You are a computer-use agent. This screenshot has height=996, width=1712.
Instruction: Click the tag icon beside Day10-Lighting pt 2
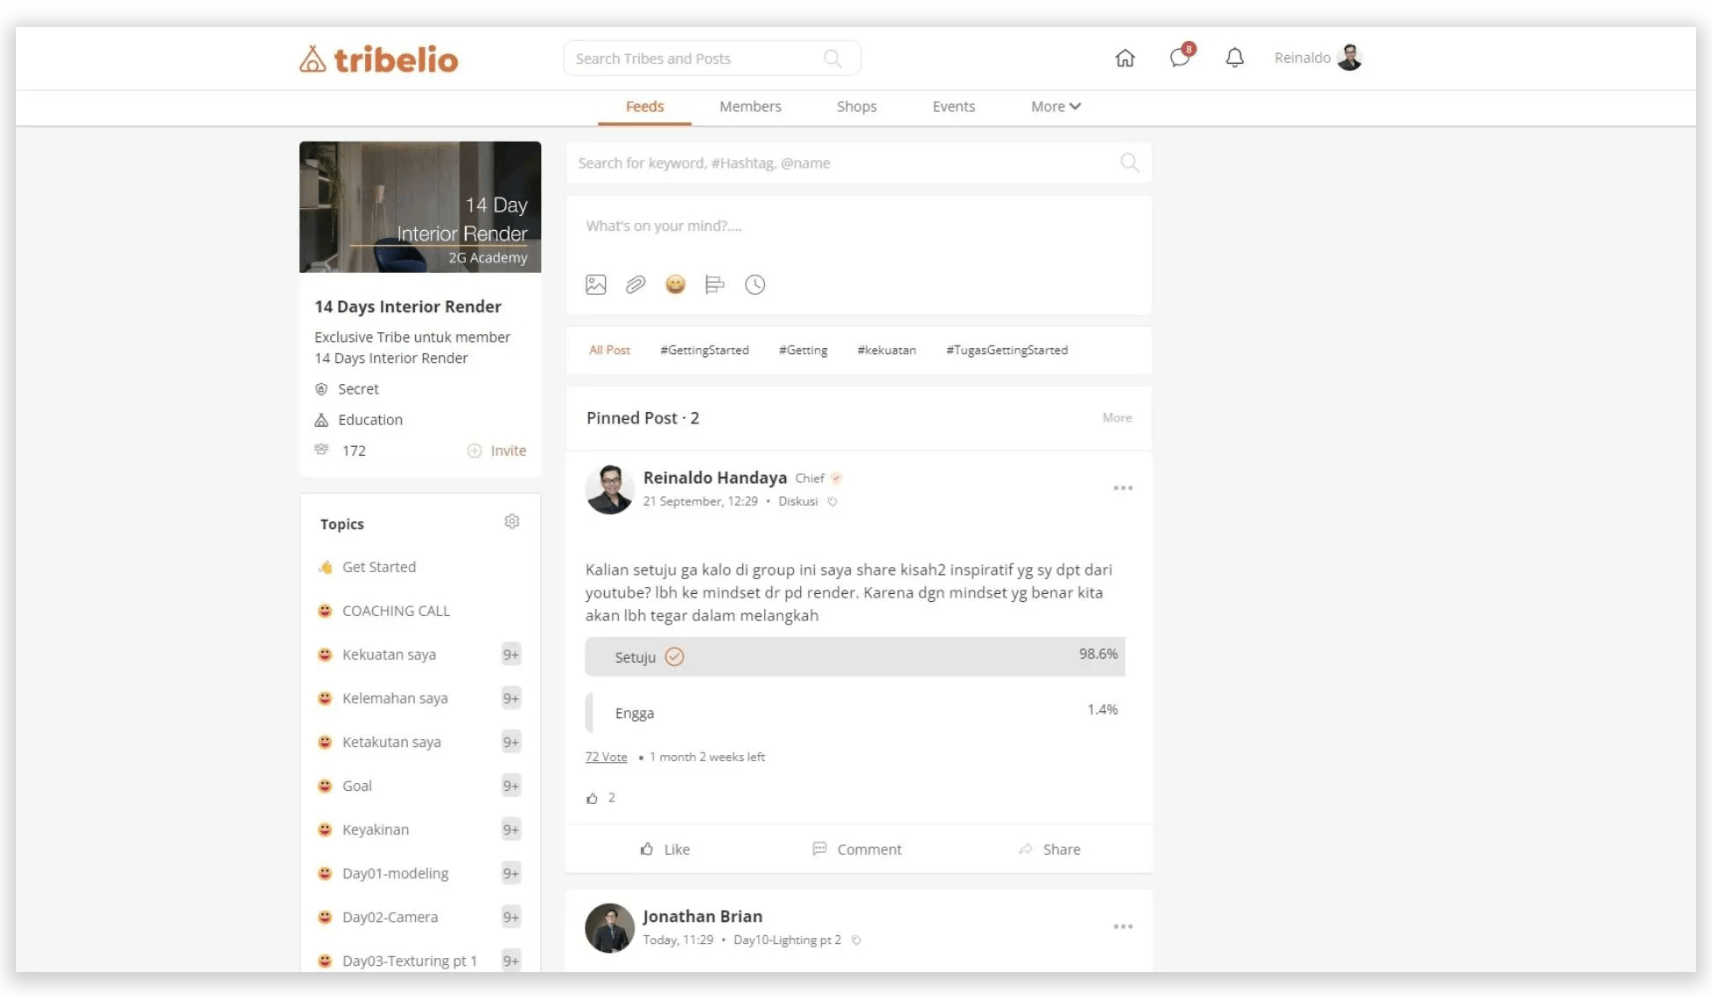[856, 941]
